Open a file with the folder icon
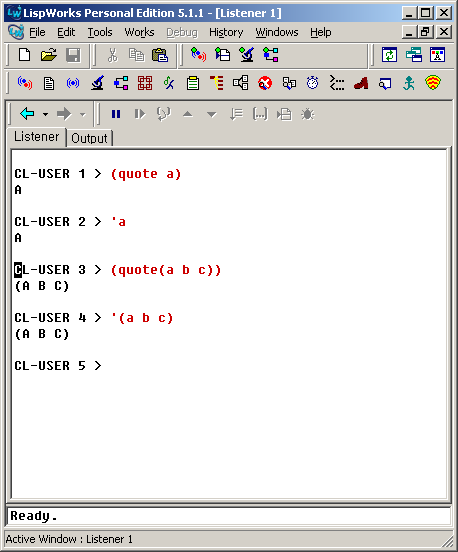Screen dimensions: 458x552 (x=49, y=55)
